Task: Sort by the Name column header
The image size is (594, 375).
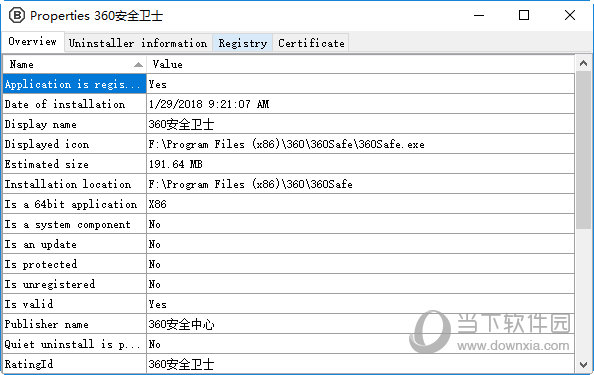Action: tap(75, 64)
